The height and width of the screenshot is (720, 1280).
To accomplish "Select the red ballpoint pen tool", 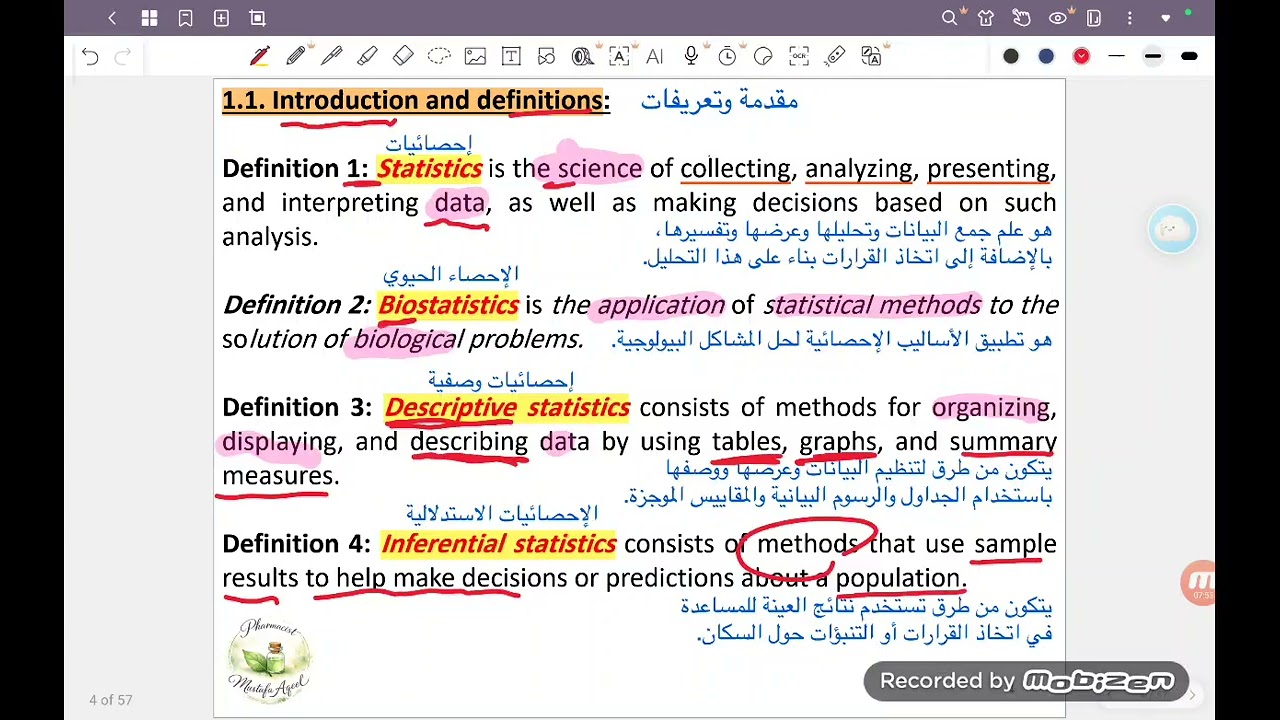I will 259,56.
